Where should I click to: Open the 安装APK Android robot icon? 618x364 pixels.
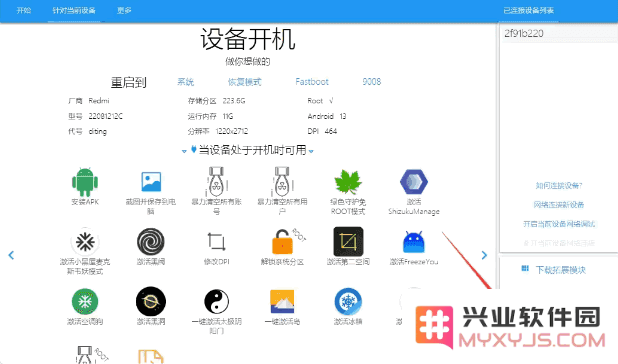click(x=85, y=182)
